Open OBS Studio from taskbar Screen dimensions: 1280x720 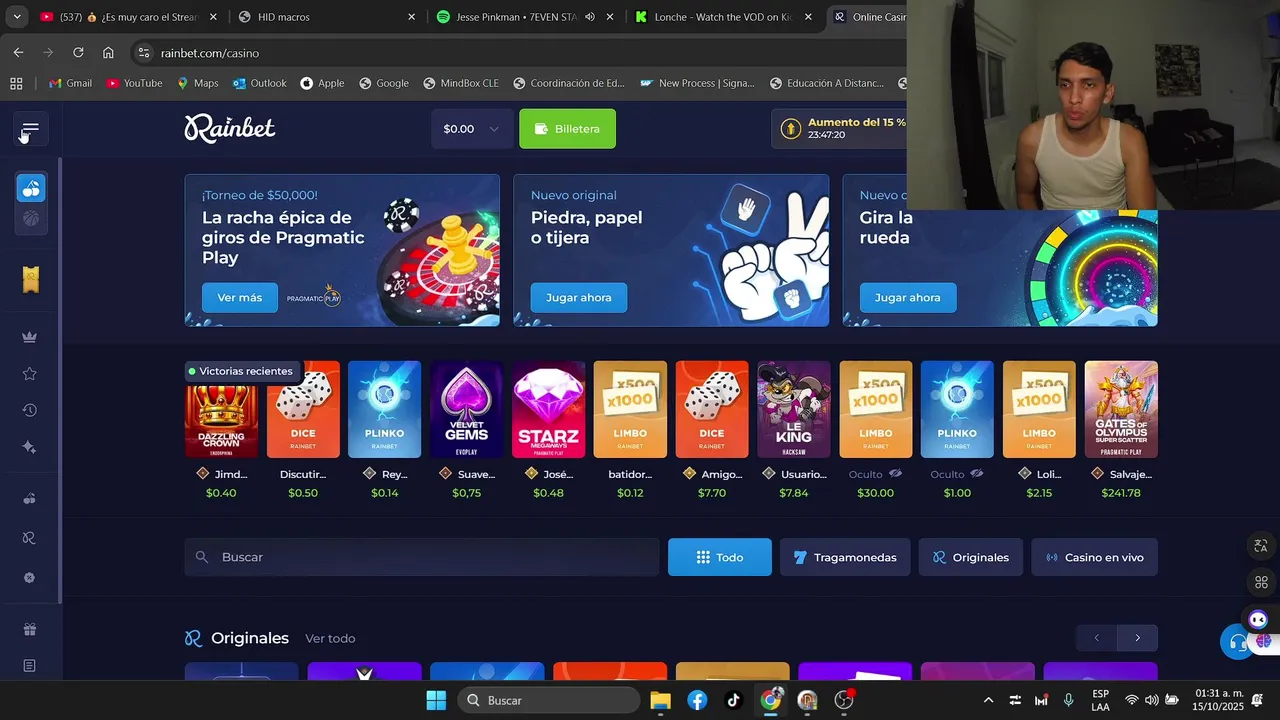click(x=844, y=700)
